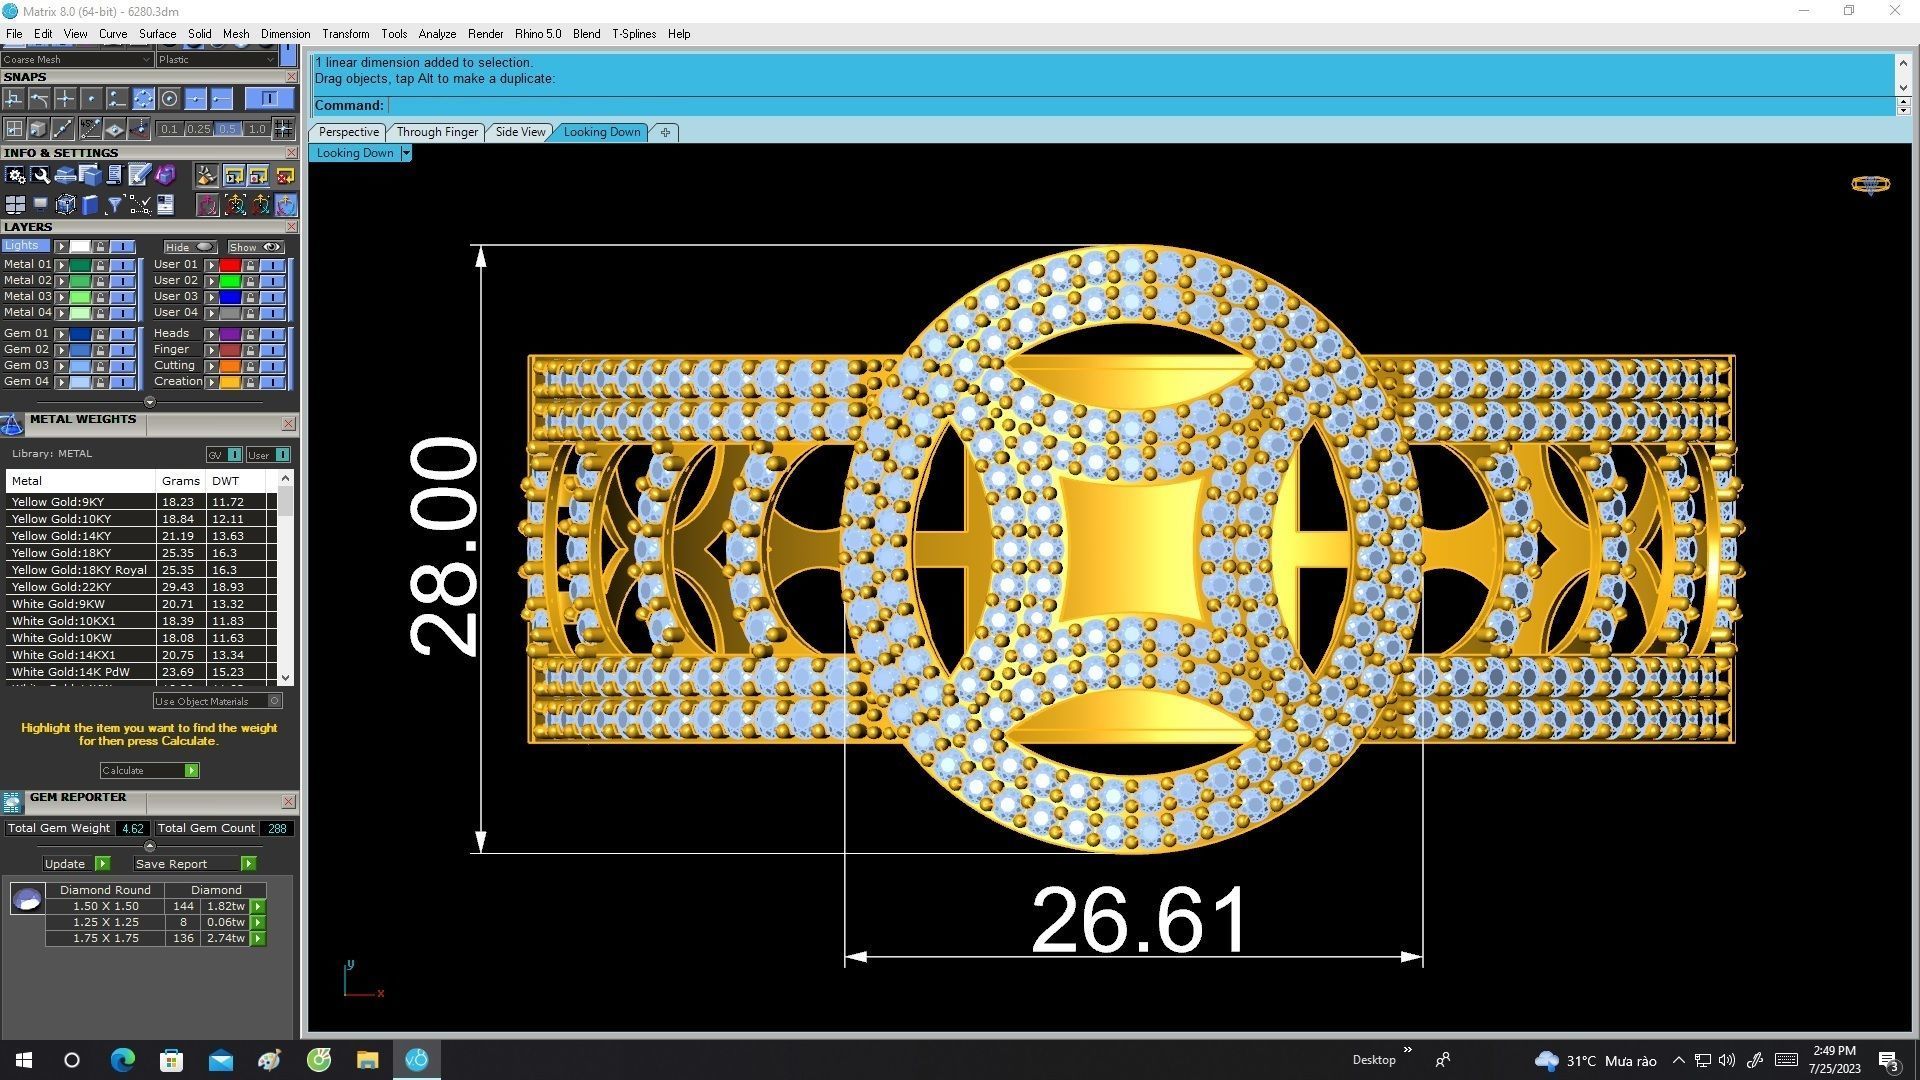Enable the center snap circle icon
This screenshot has height=1080, width=1920.
tap(169, 98)
